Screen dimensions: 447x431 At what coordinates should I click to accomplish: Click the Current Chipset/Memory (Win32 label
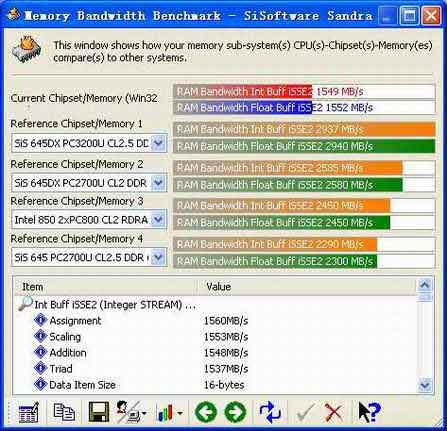(x=84, y=98)
